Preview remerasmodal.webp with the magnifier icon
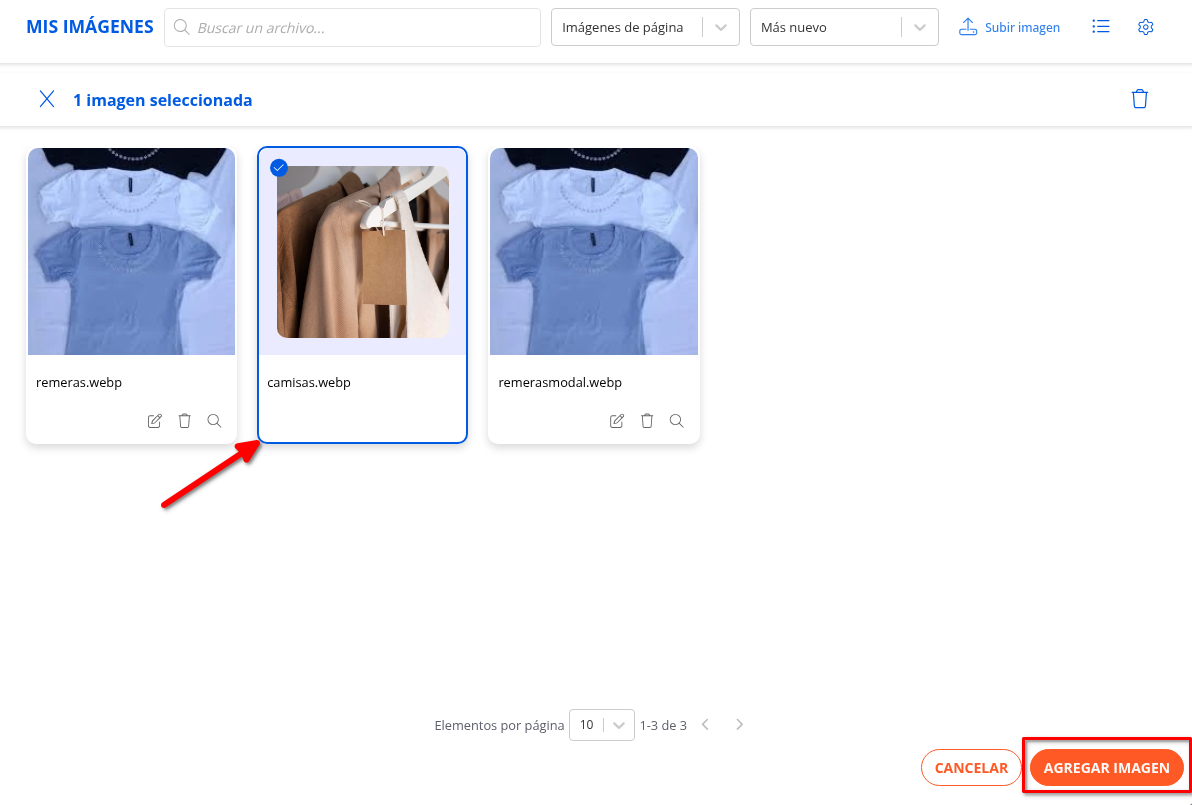Screen dimensions: 1192x805 point(677,421)
